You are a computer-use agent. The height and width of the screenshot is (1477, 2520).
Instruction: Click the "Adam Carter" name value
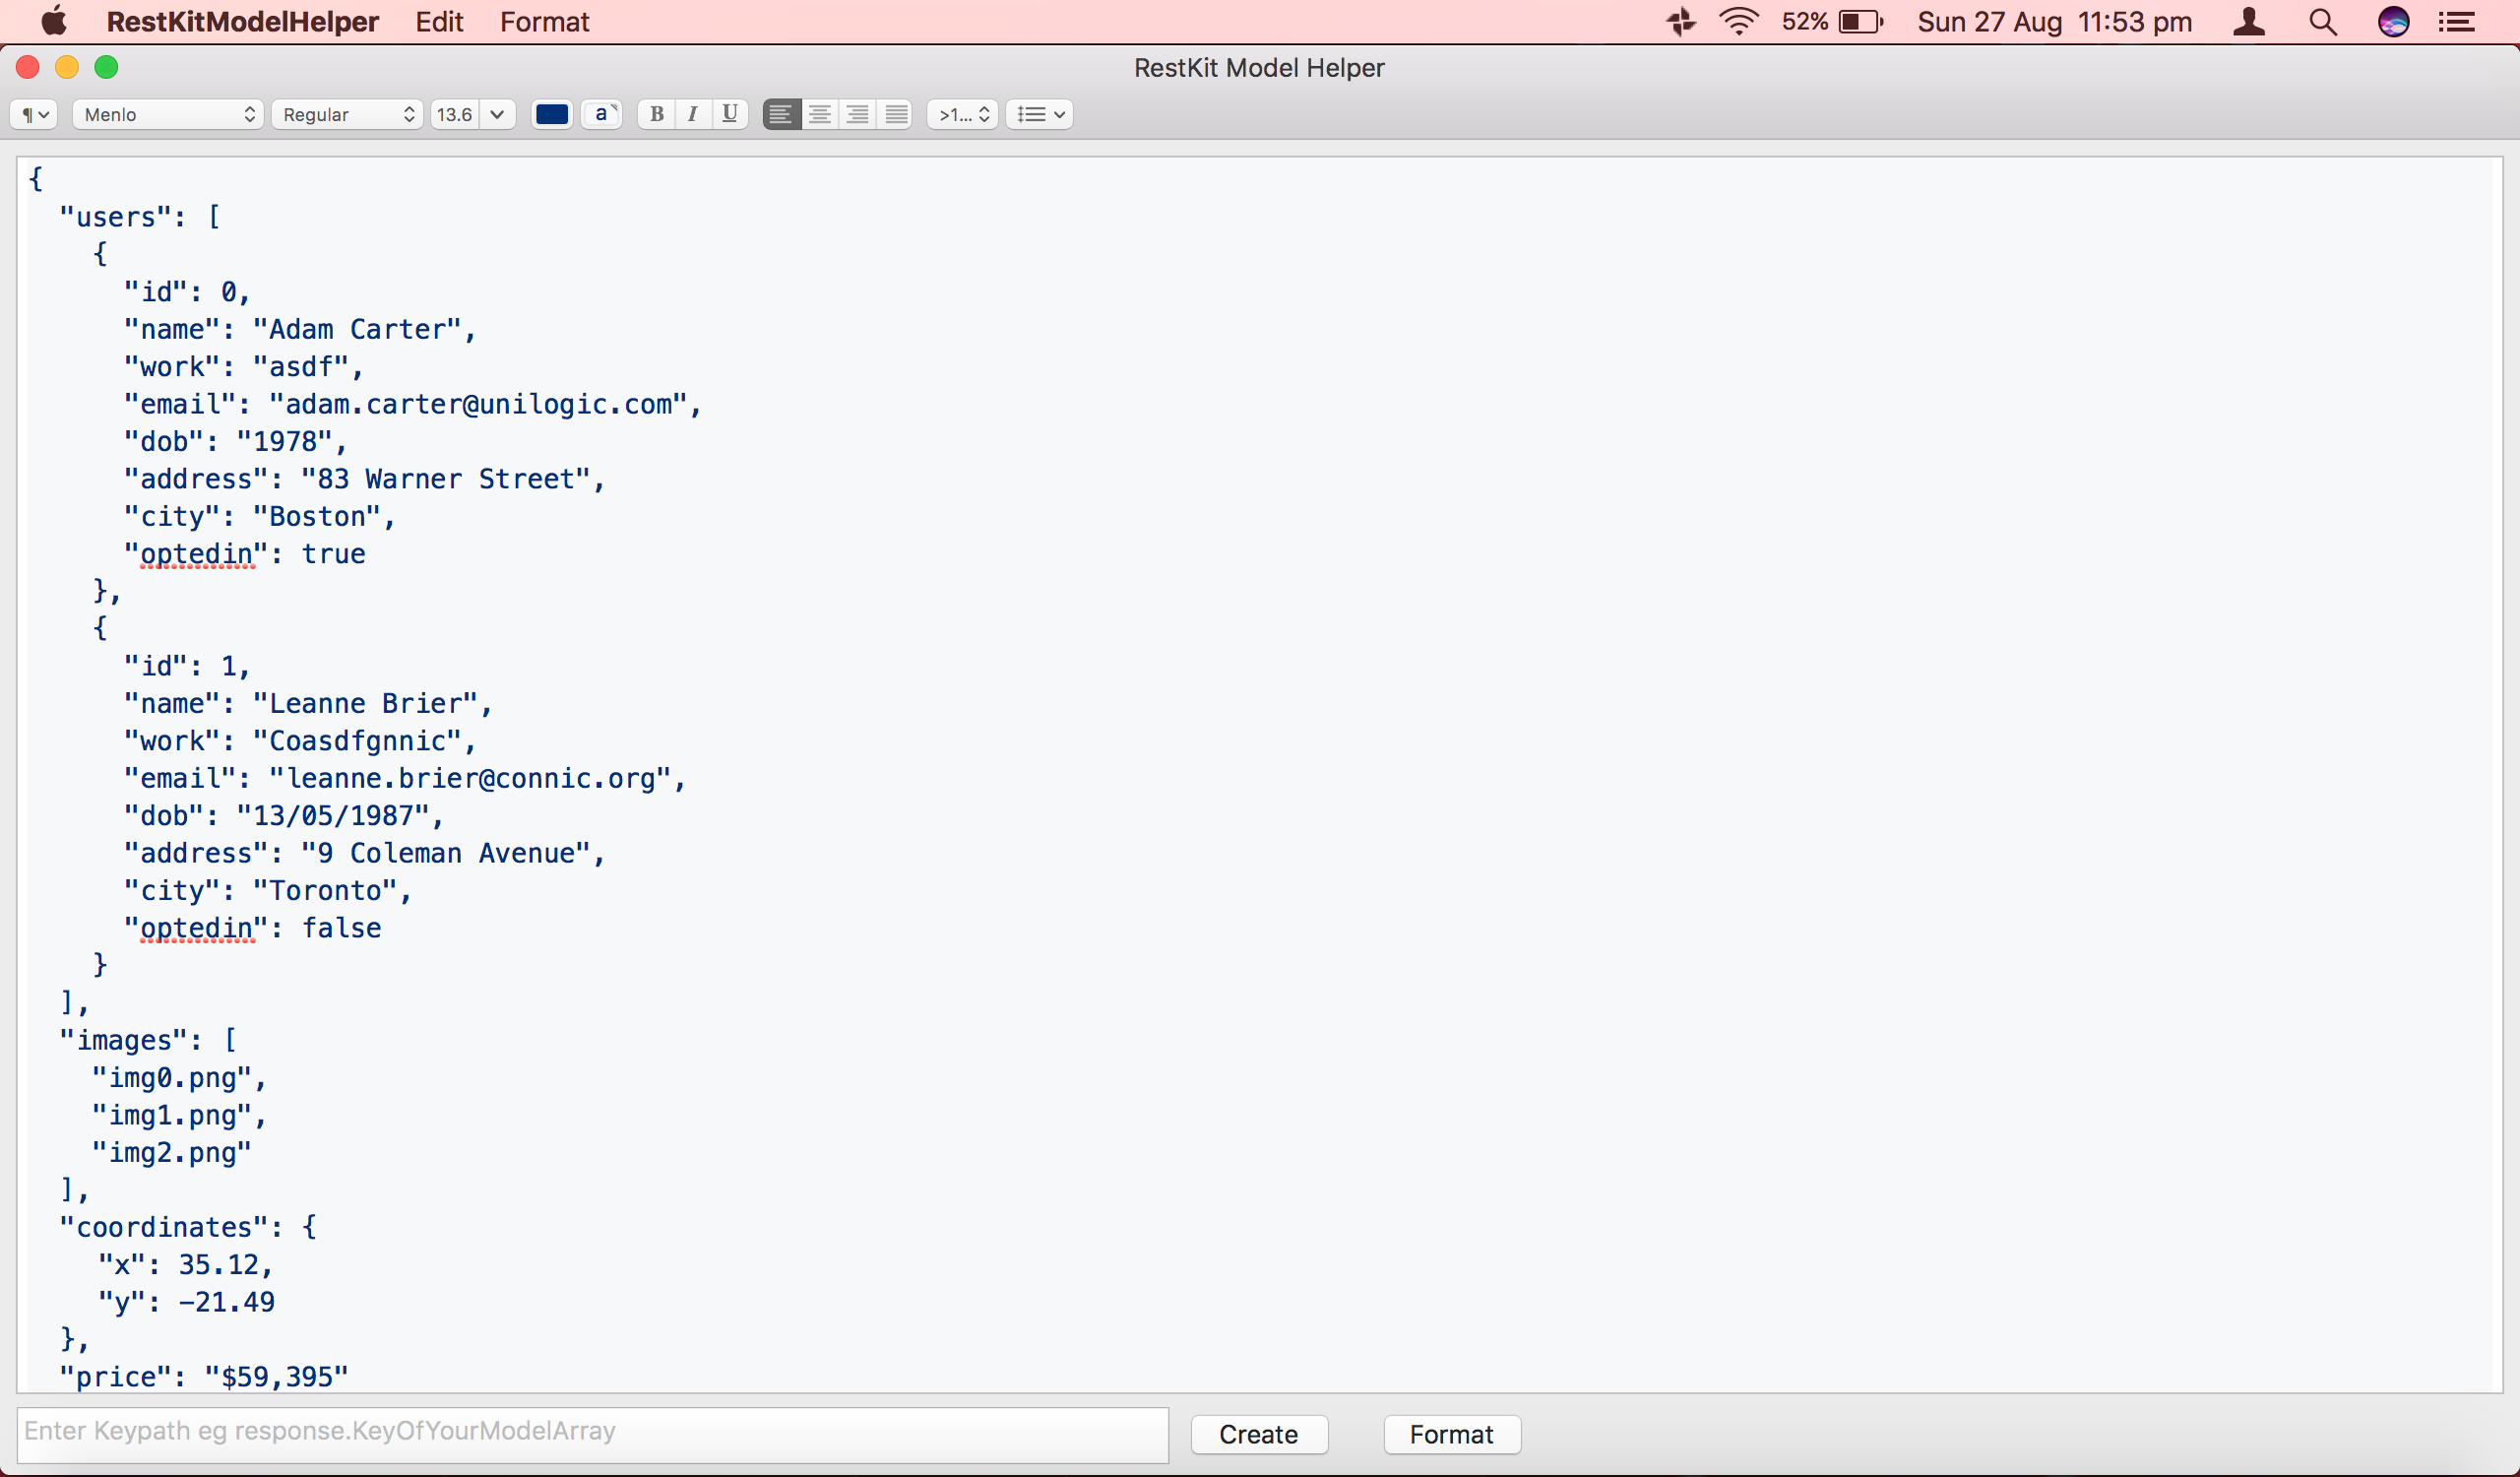click(357, 329)
